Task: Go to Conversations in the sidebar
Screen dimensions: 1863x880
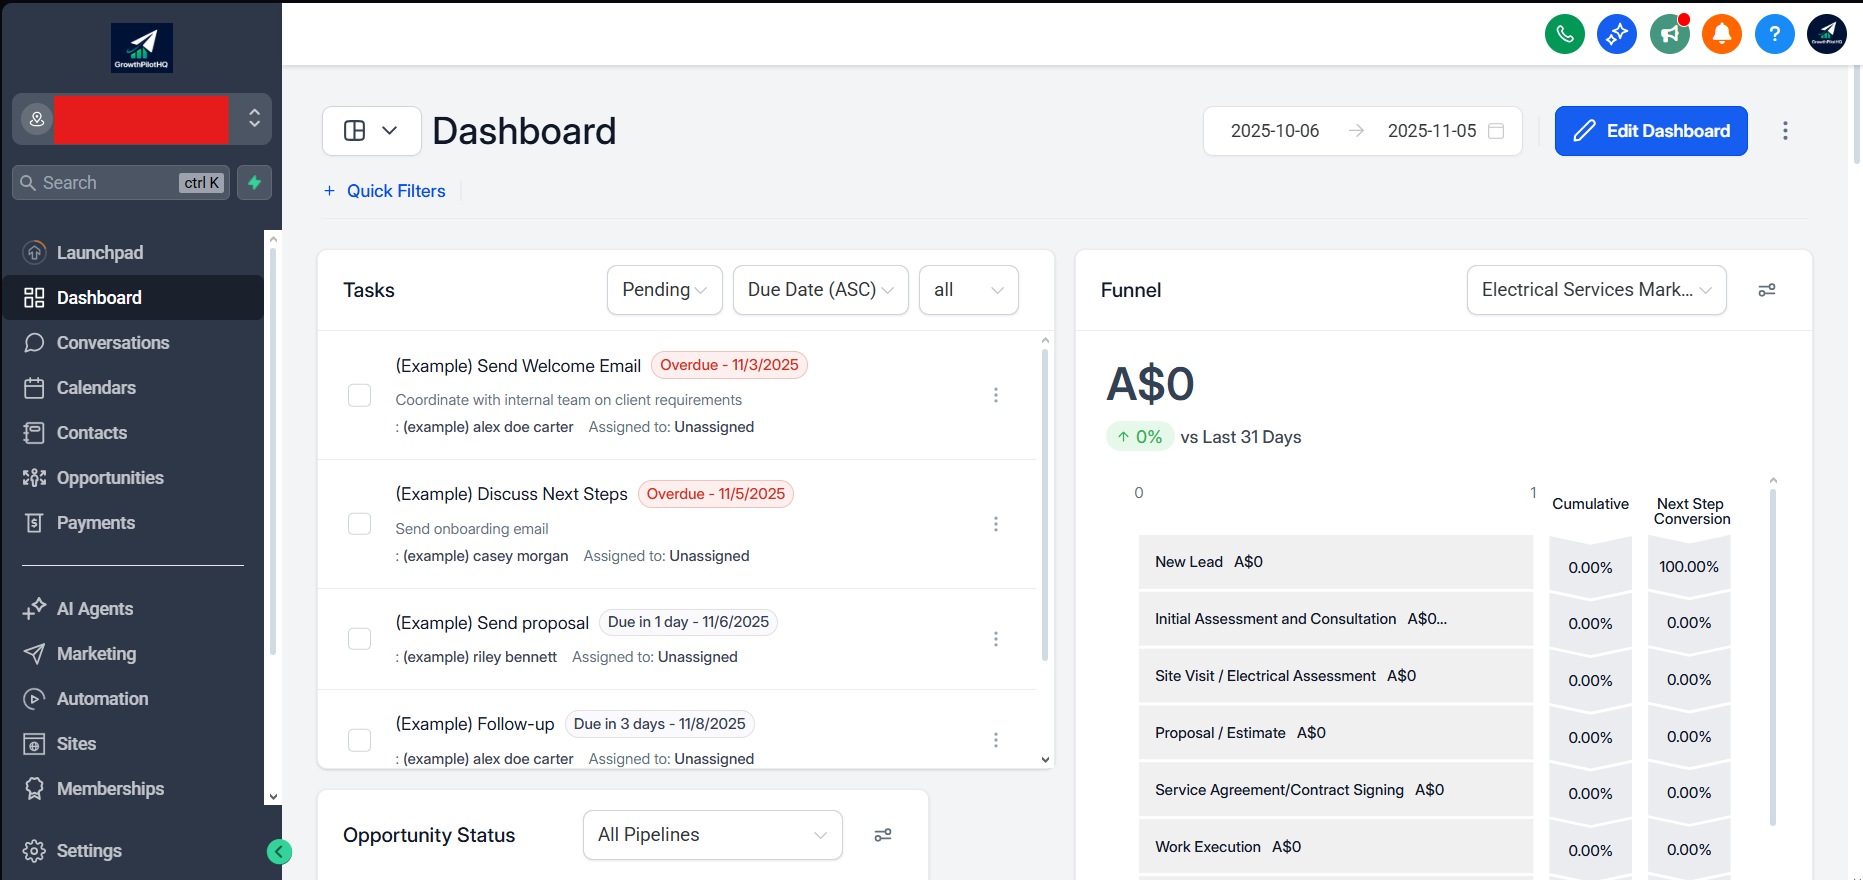Action: click(112, 343)
